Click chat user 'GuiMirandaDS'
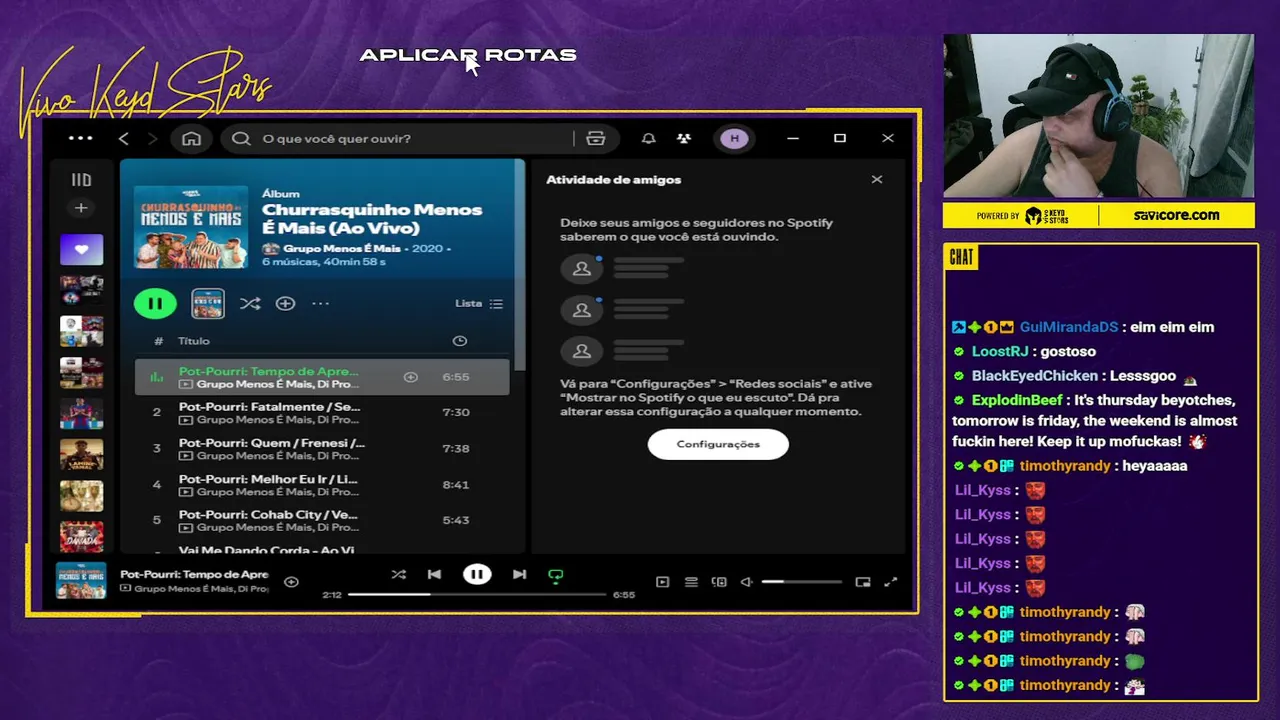The width and height of the screenshot is (1280, 720). point(1068,327)
